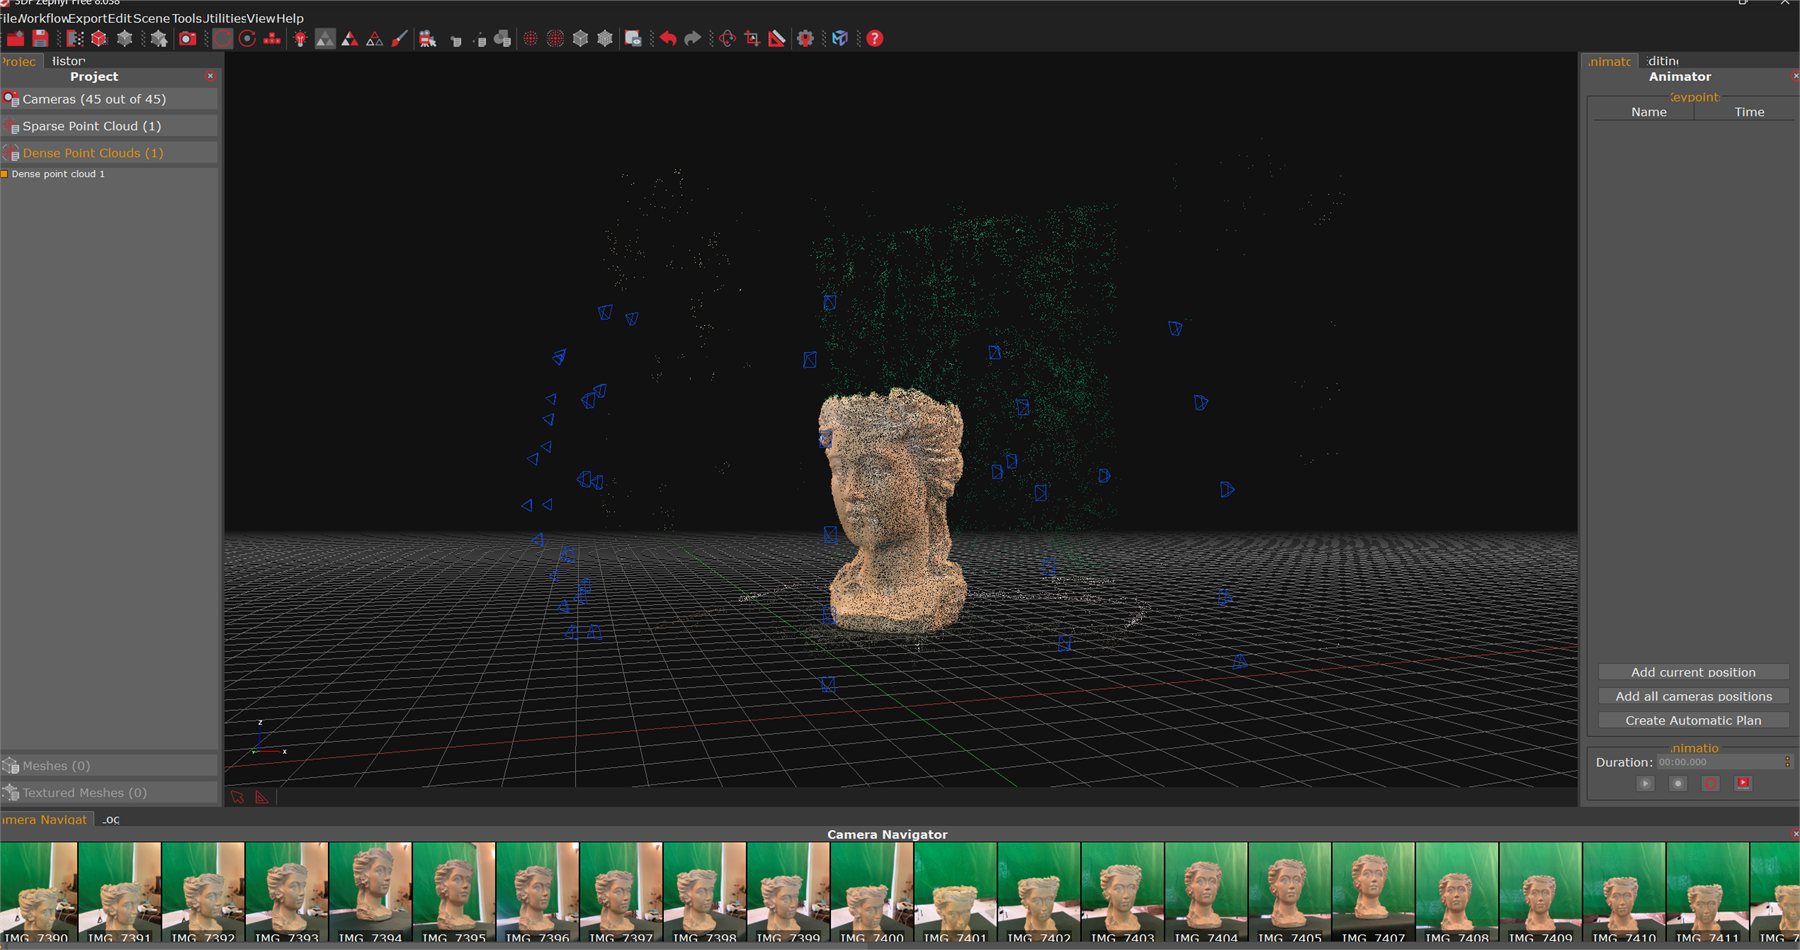1800x950 pixels.
Task: Click the red camera screenshot icon
Action: pyautogui.click(x=187, y=38)
